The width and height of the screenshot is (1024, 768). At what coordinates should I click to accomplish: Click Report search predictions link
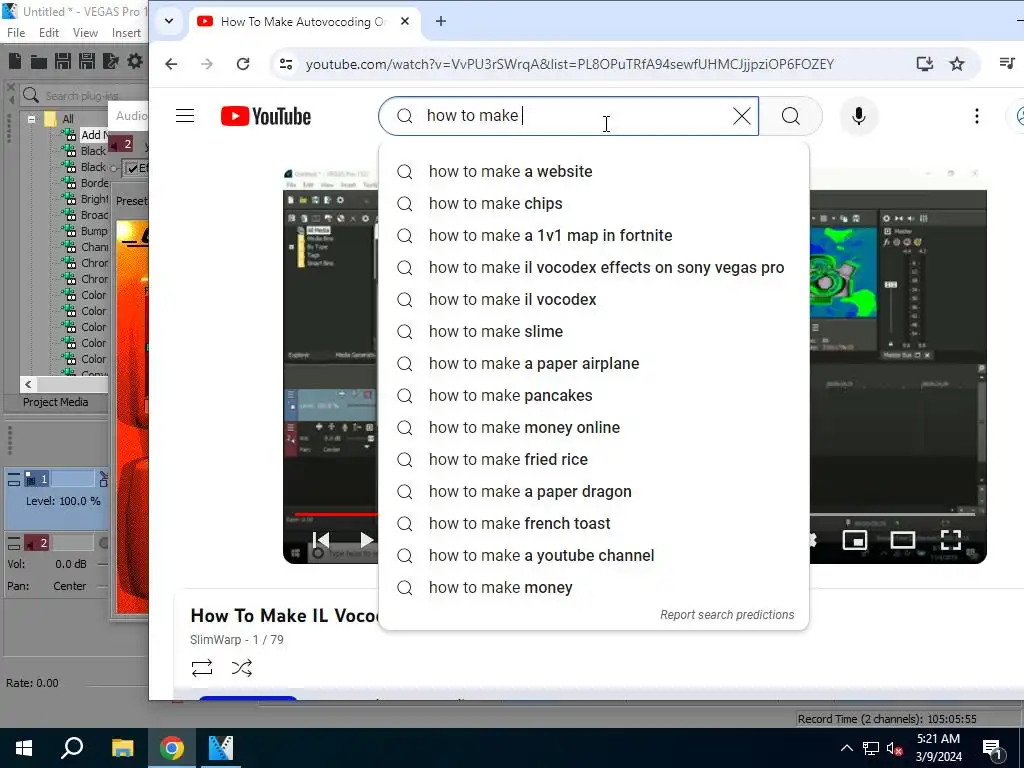coord(727,615)
